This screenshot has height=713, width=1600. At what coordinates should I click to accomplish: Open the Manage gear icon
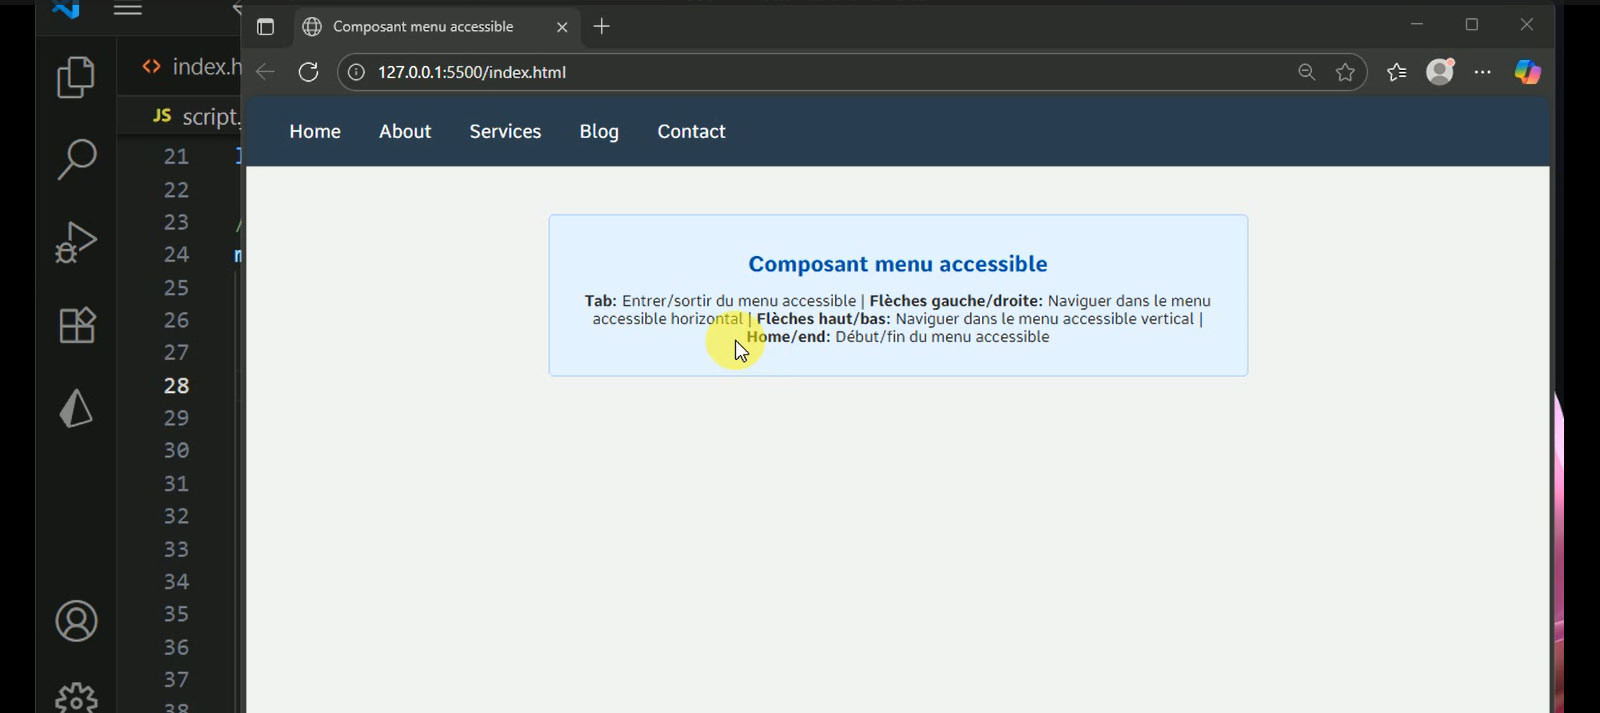click(76, 697)
